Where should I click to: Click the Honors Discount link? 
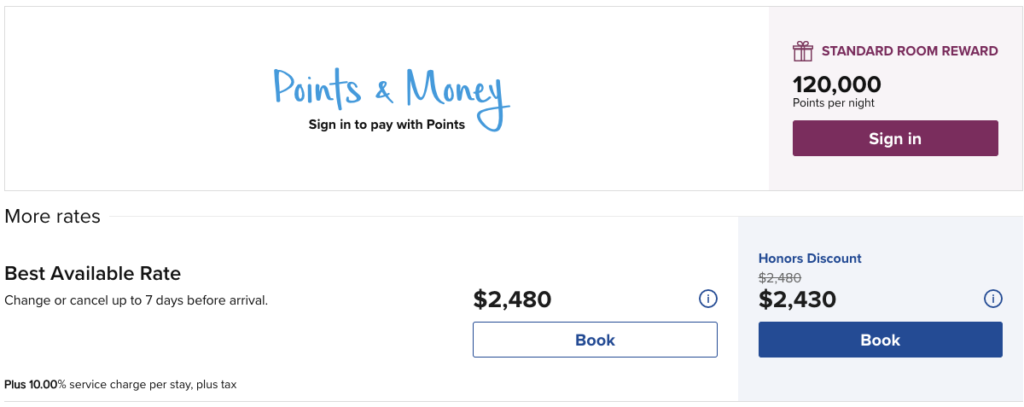point(810,258)
